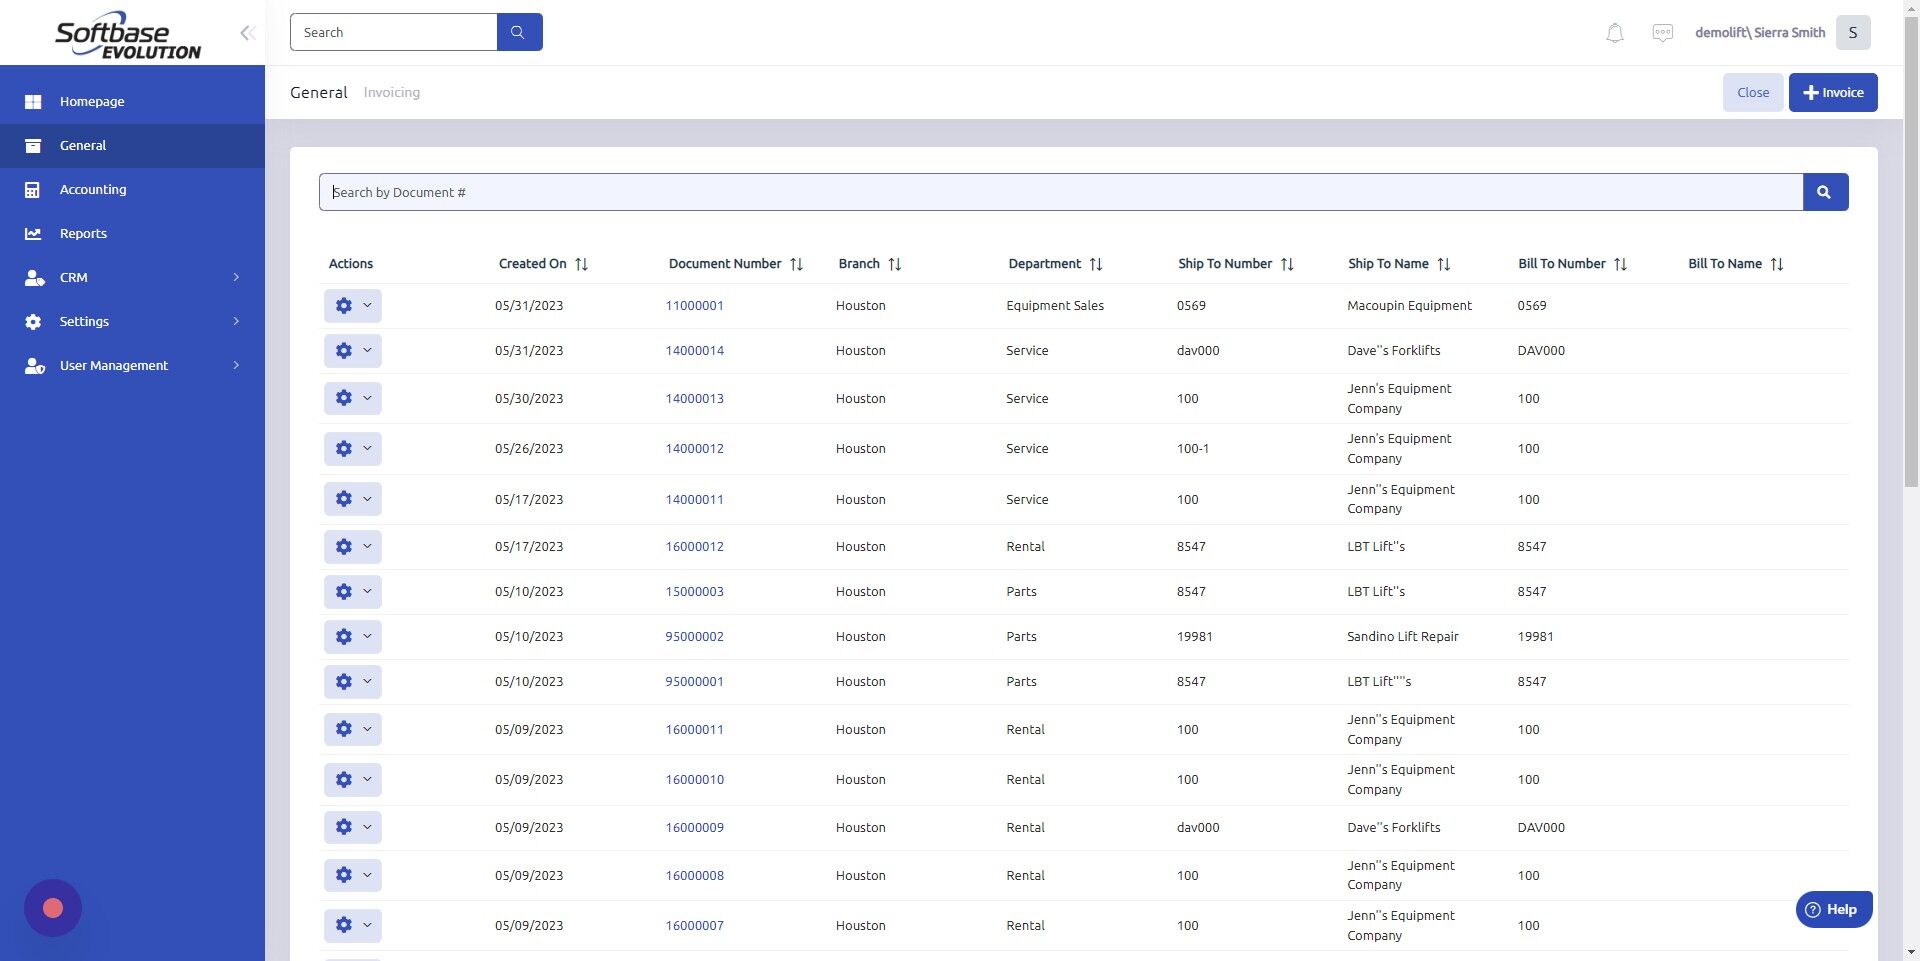Open actions dropdown for invoice 14000014
This screenshot has height=961, width=1920.
(368, 350)
